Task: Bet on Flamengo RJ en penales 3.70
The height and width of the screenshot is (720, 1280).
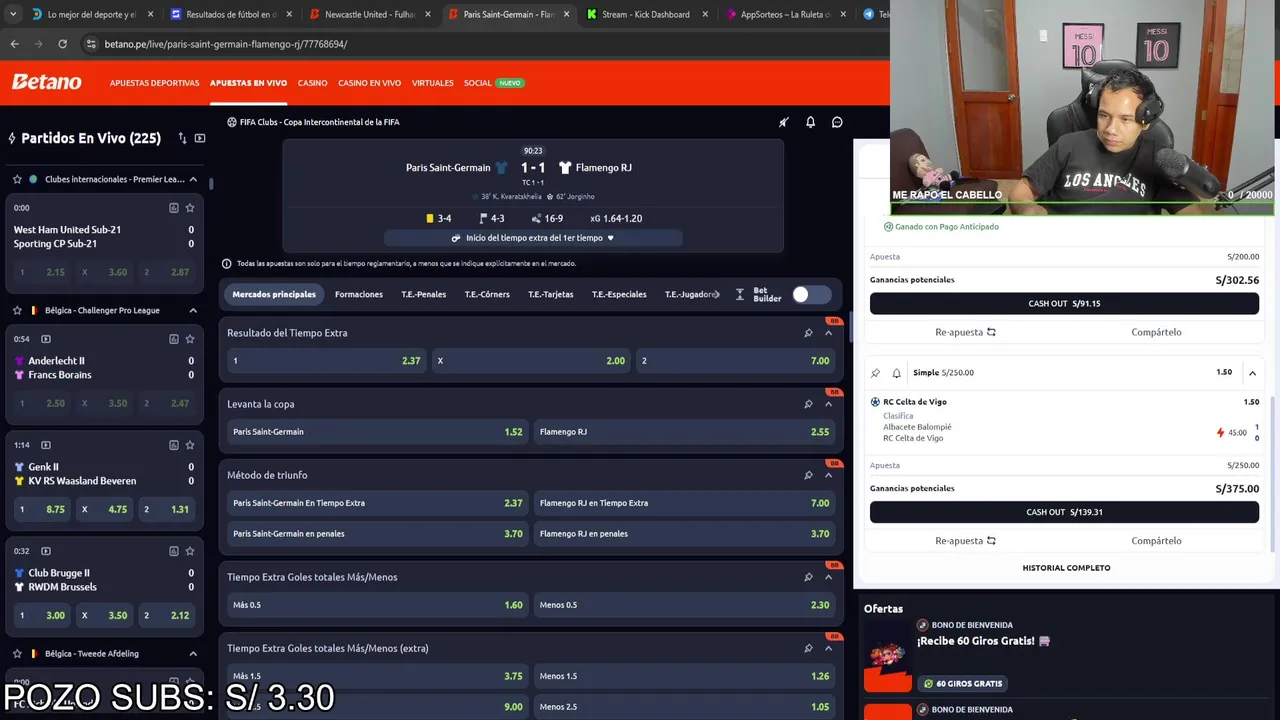Action: [684, 534]
